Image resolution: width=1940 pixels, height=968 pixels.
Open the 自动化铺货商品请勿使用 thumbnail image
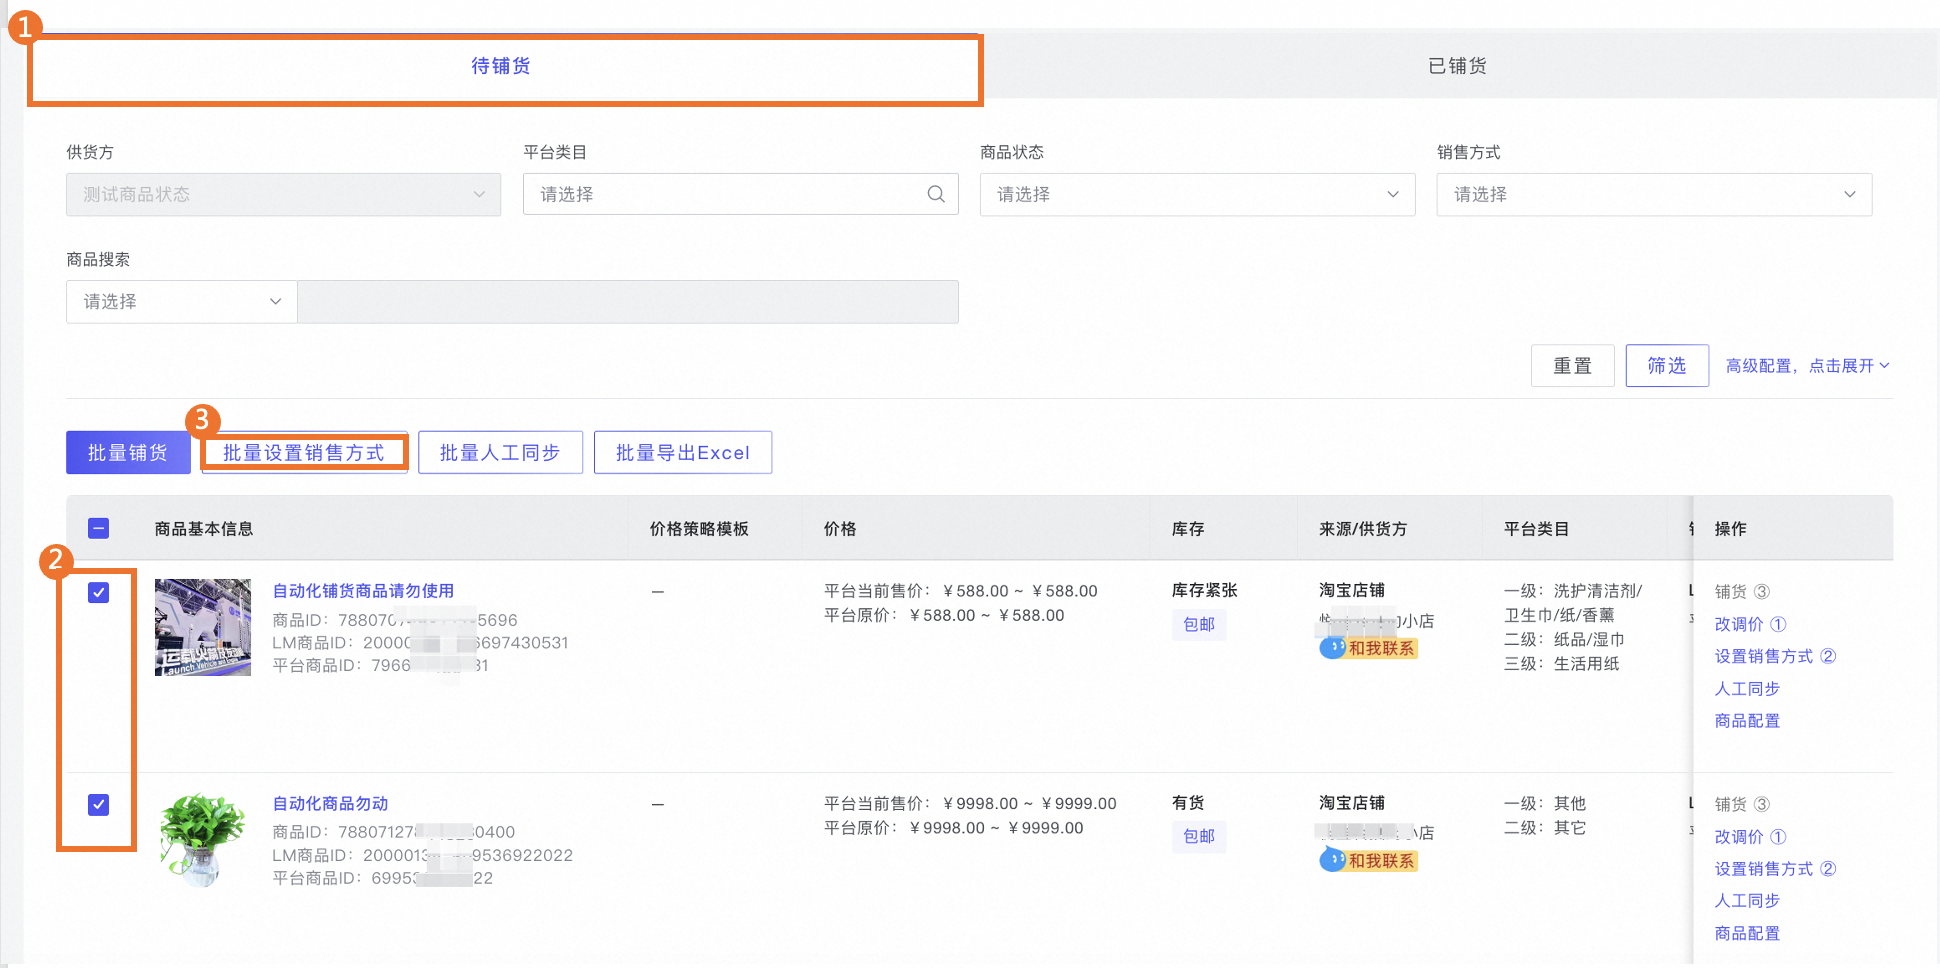(203, 628)
